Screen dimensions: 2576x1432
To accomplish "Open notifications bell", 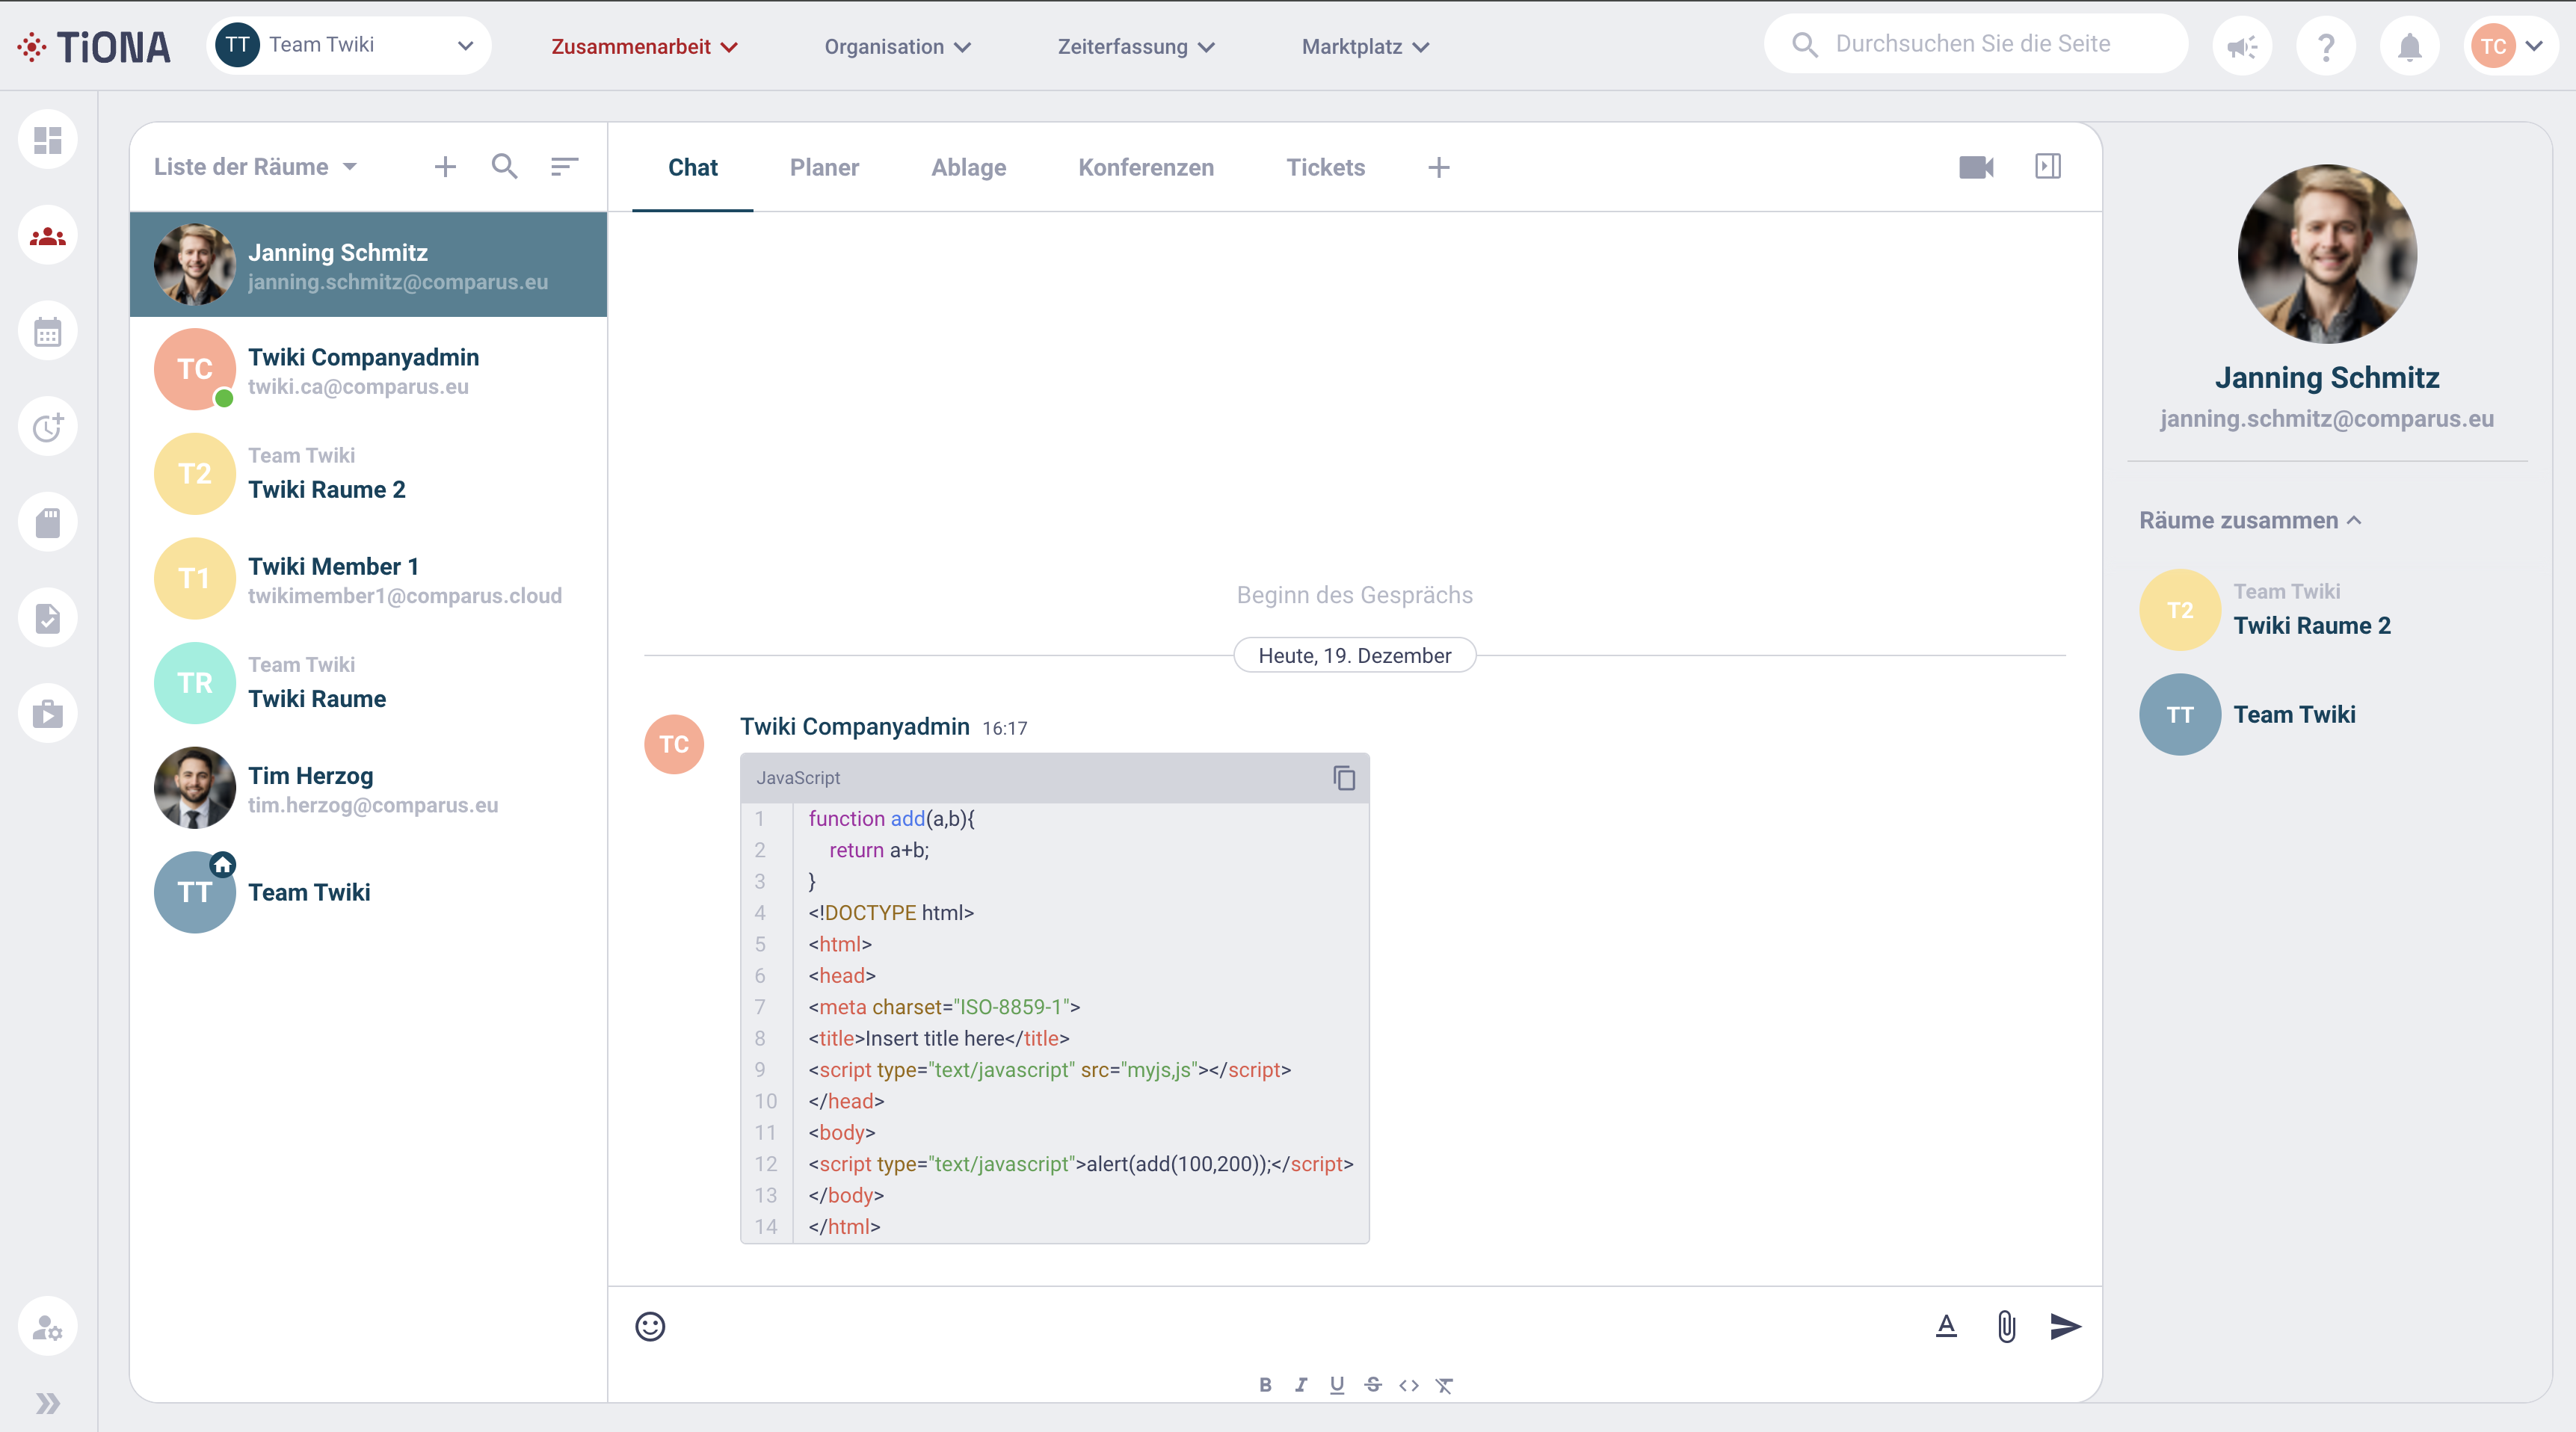I will tap(2409, 46).
